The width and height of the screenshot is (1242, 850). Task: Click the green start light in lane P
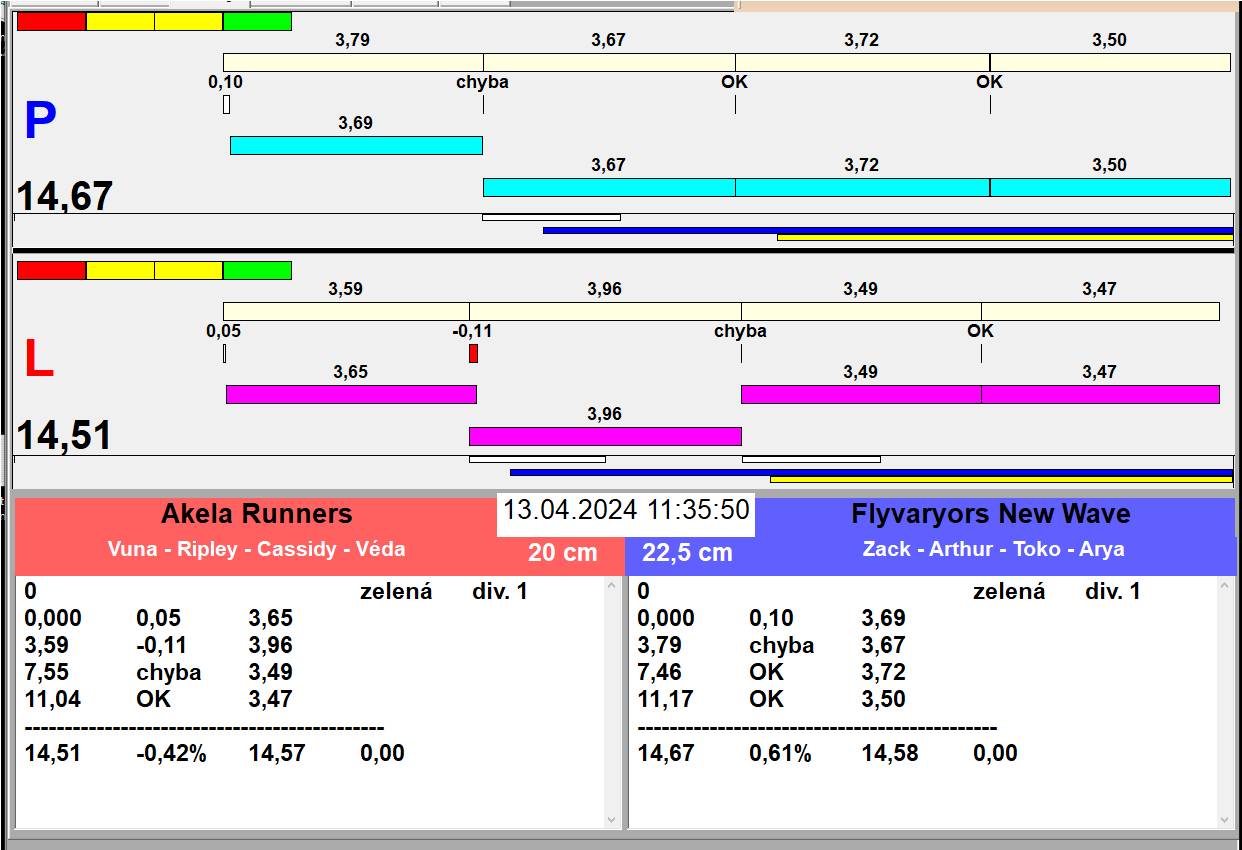point(257,22)
